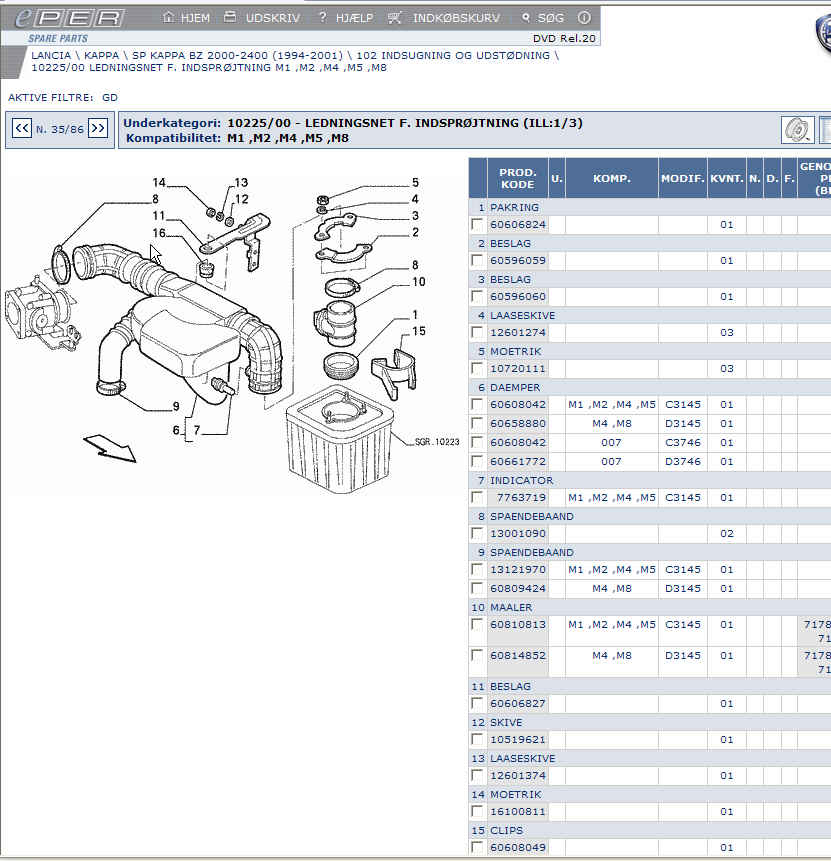The height and width of the screenshot is (861, 831).
Task: Click the throttle body in diagram
Action: [40, 316]
